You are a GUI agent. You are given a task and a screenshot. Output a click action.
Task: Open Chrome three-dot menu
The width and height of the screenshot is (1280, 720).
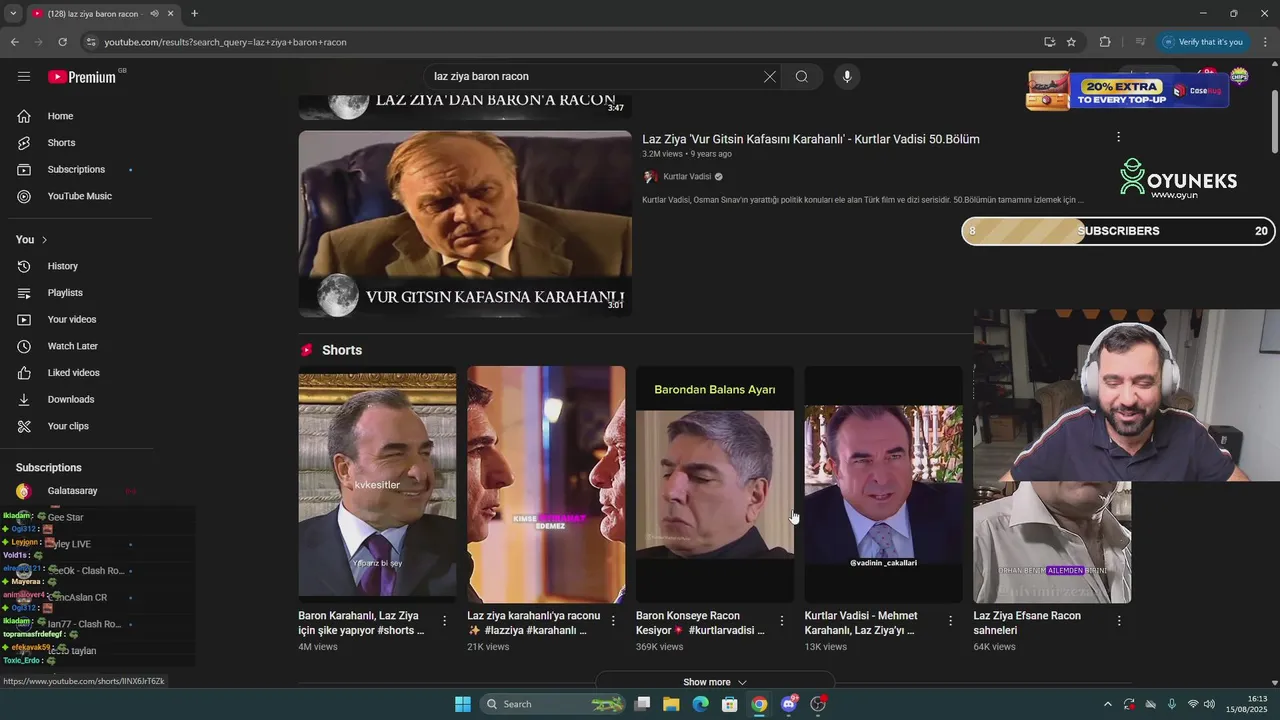point(1265,42)
